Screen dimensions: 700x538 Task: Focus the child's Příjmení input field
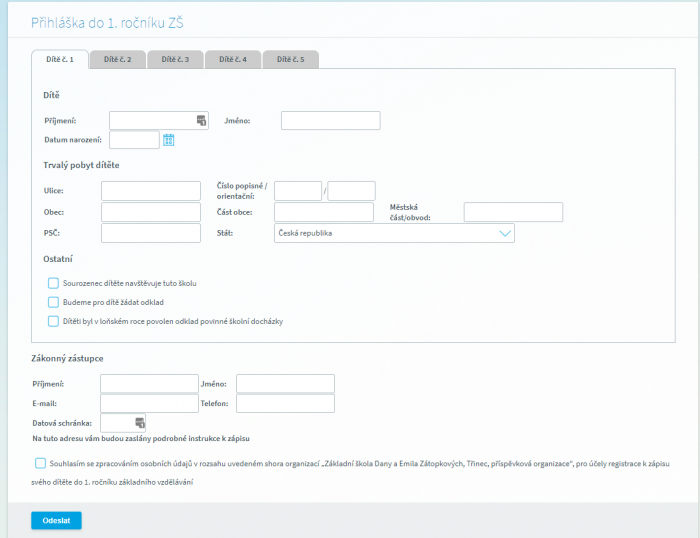pyautogui.click(x=159, y=121)
